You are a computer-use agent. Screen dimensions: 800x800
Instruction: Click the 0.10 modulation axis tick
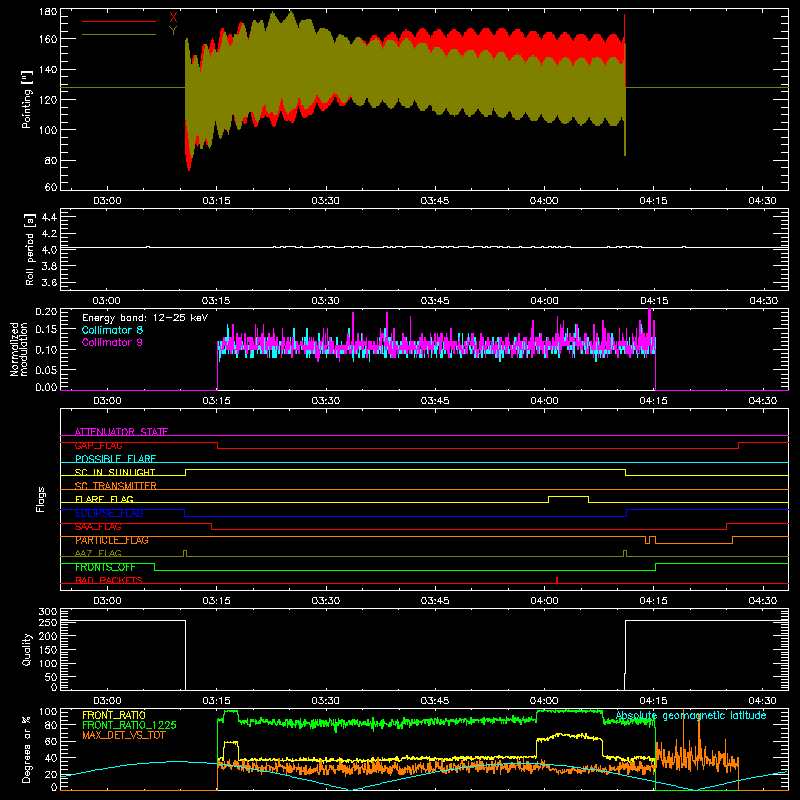[46, 349]
